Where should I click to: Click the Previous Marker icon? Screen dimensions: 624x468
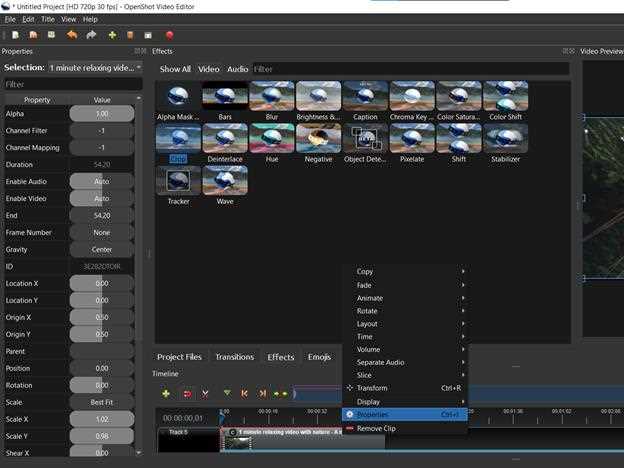pos(244,394)
